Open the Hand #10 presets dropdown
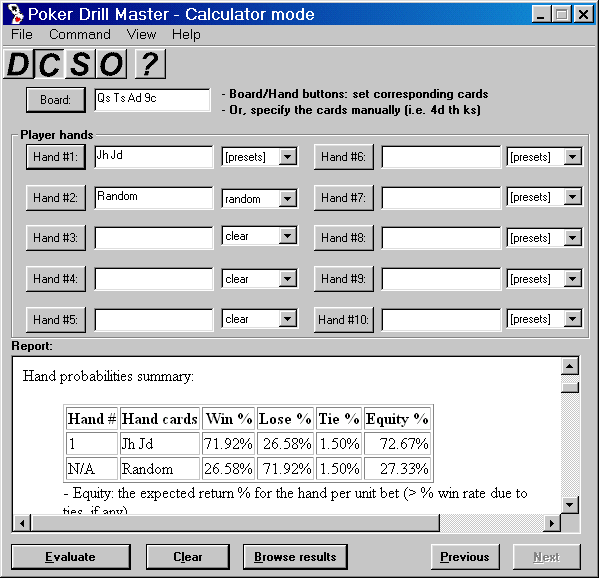The width and height of the screenshot is (599, 578). 545,319
